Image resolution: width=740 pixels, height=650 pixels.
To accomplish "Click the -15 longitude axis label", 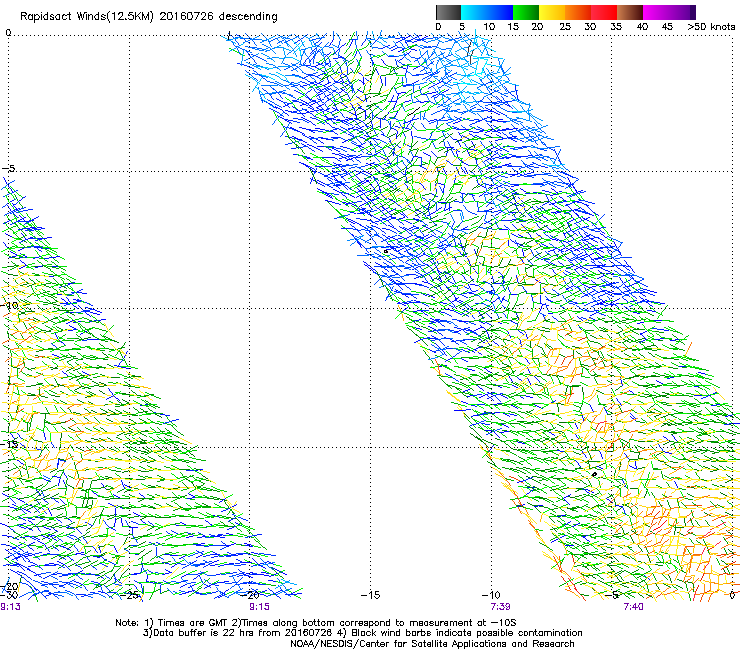I will (370, 595).
